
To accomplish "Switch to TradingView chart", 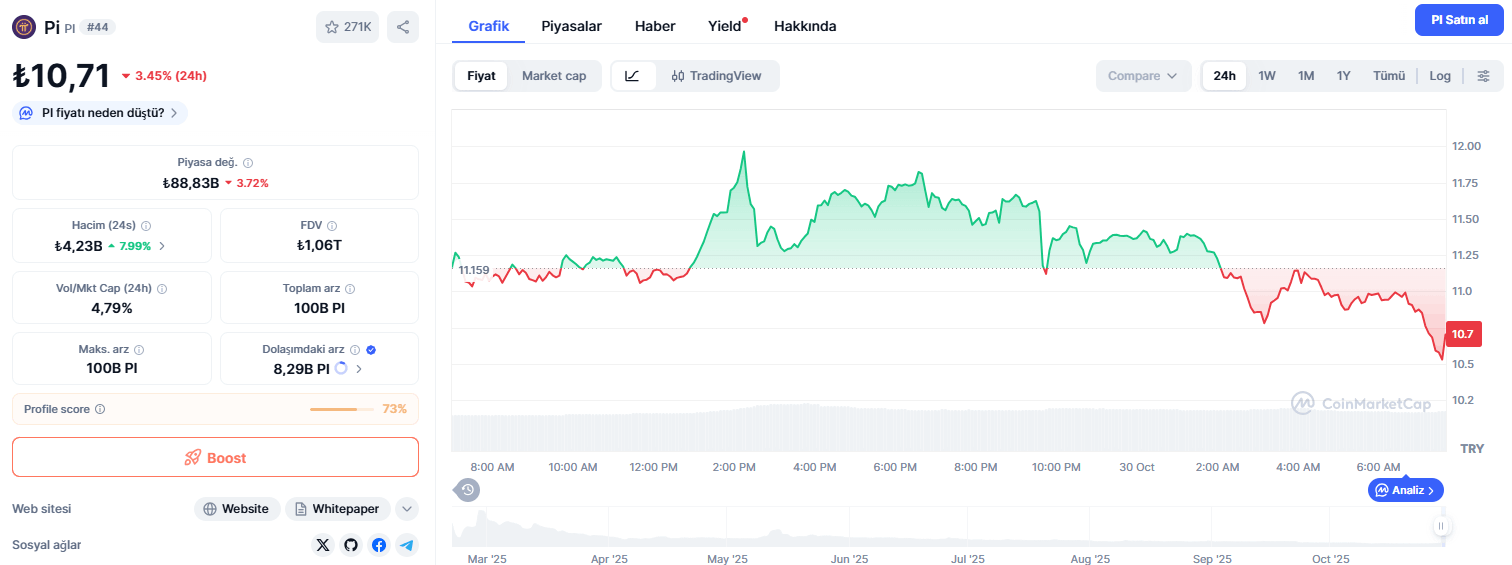I will (x=716, y=76).
